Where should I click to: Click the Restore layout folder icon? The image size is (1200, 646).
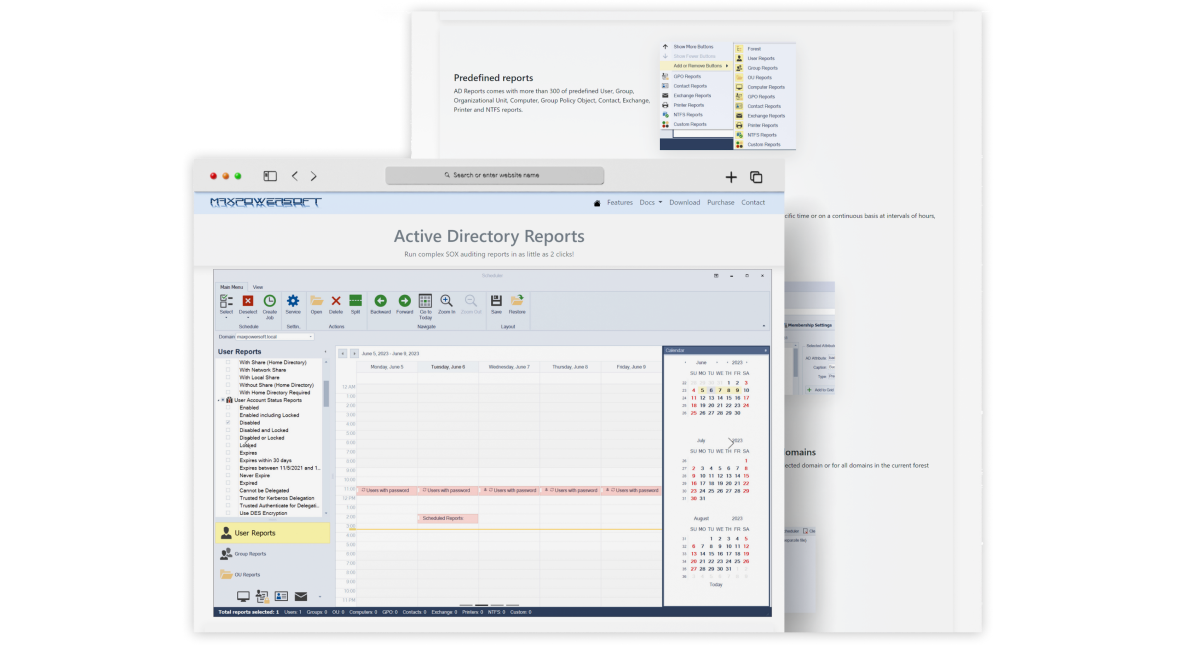click(x=517, y=301)
